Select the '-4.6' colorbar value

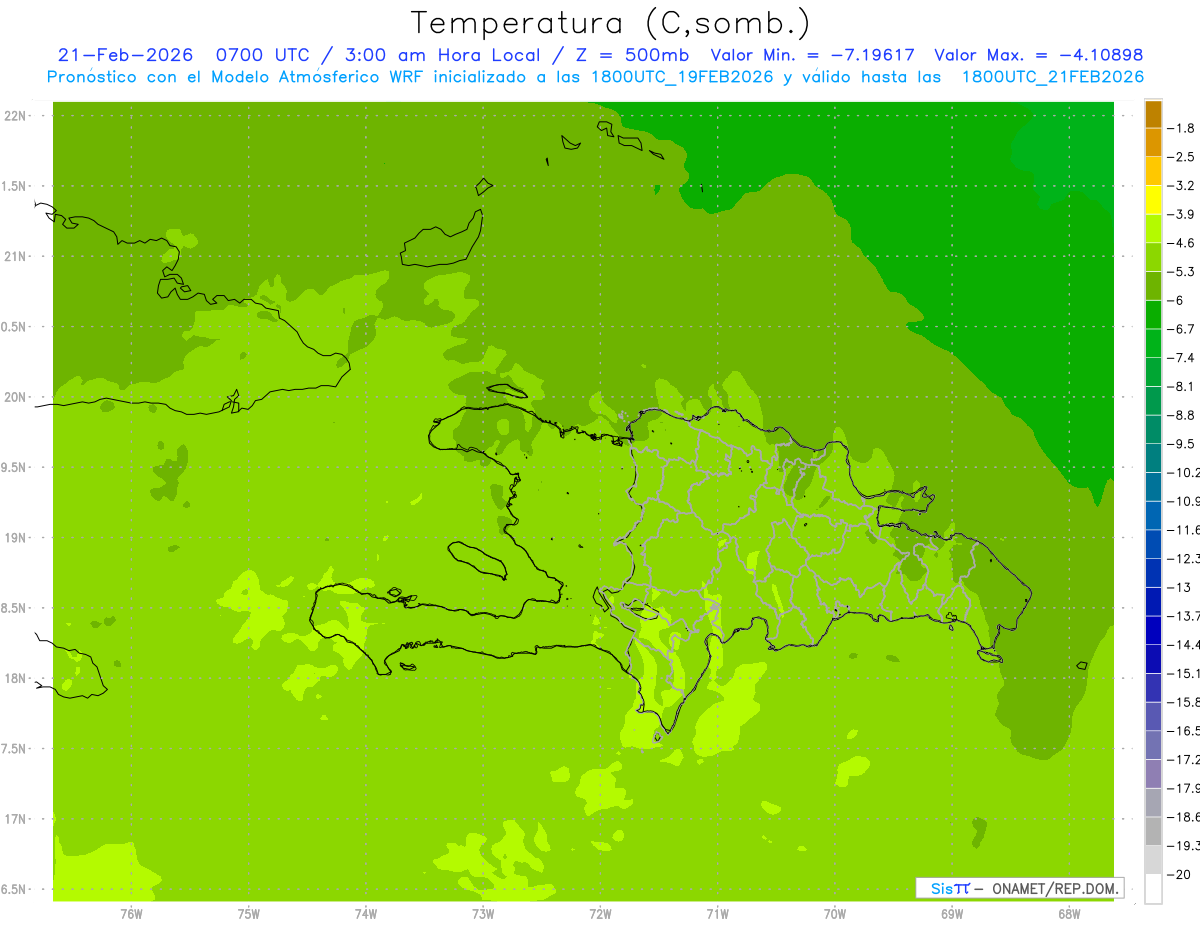click(x=1182, y=243)
